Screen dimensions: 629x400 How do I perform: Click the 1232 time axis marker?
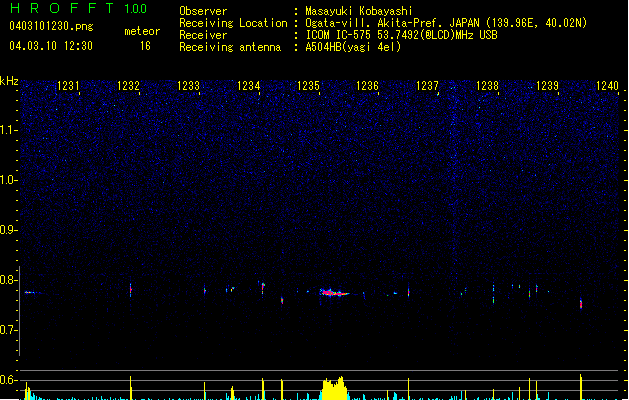(x=128, y=85)
